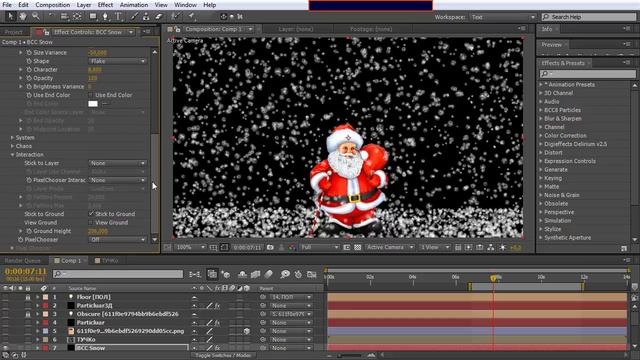Select the Pen tool
This screenshot has width=640, height=360.
click(105, 16)
